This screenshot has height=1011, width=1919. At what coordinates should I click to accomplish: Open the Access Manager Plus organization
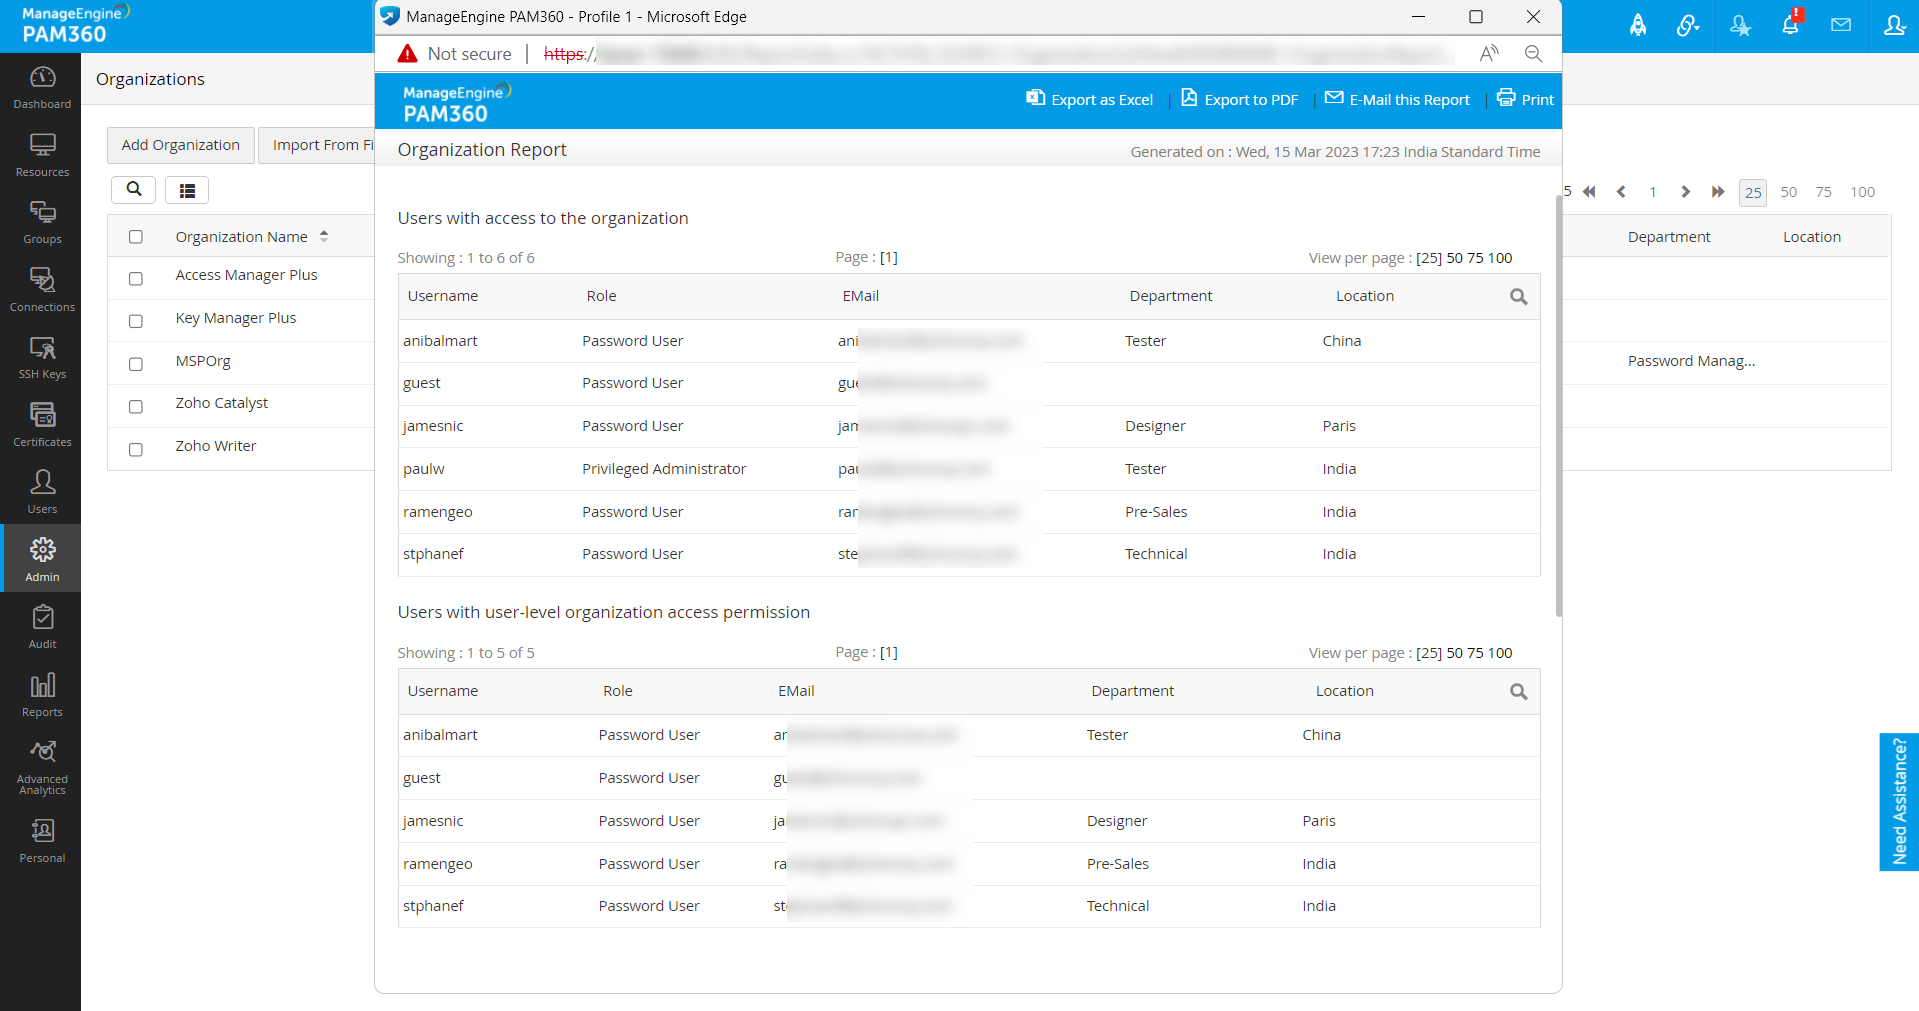(246, 275)
